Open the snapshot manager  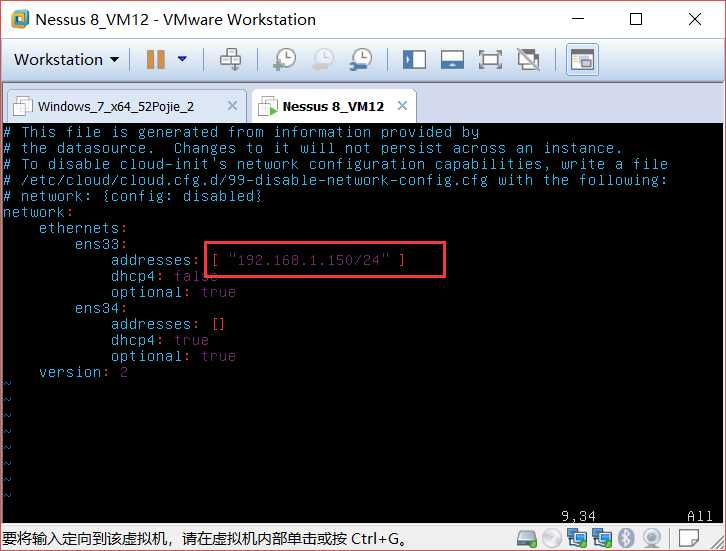(x=360, y=60)
